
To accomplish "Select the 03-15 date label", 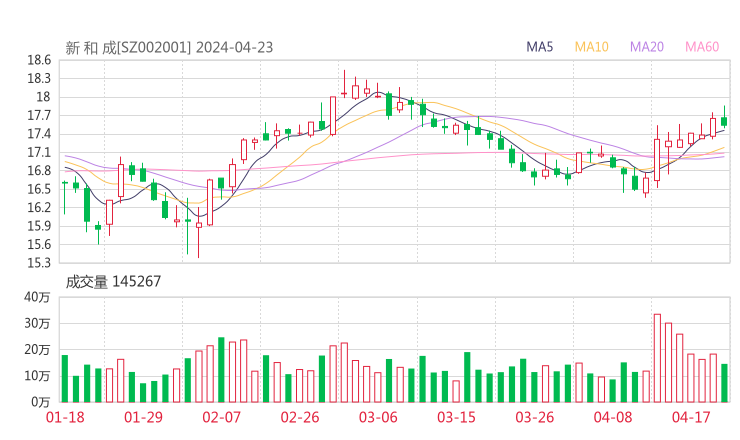I will tap(456, 417).
